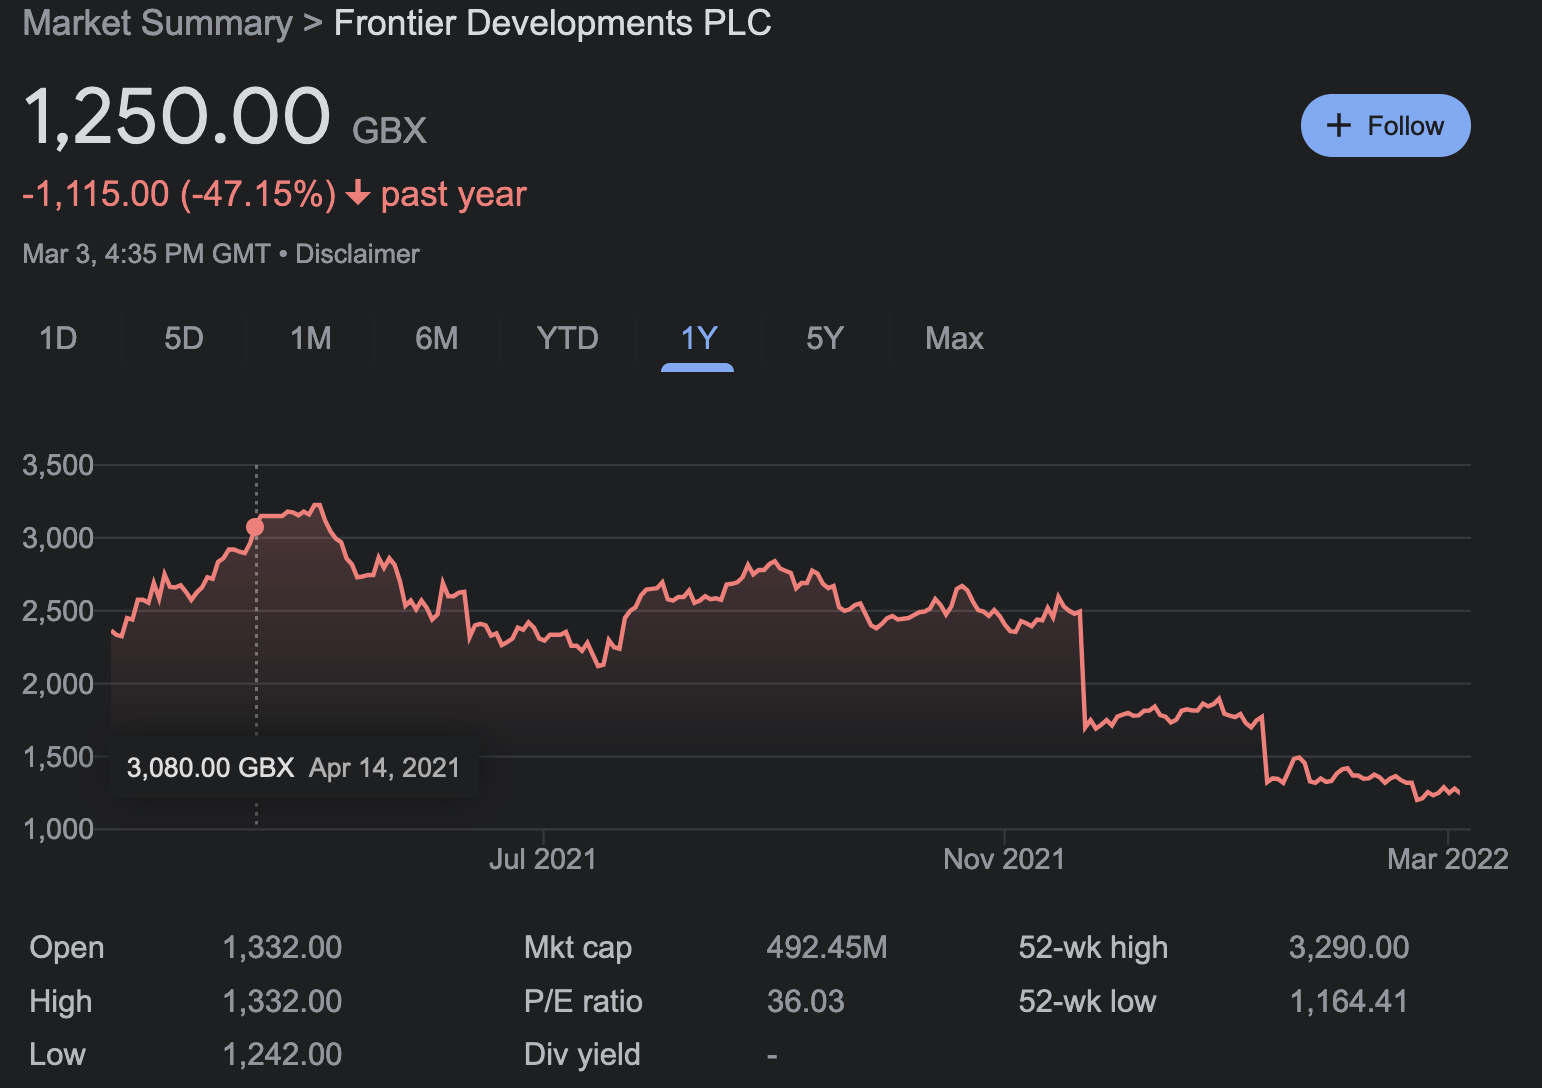The width and height of the screenshot is (1542, 1088).
Task: Click the chart data point marker for Apr 14
Action: pyautogui.click(x=255, y=527)
